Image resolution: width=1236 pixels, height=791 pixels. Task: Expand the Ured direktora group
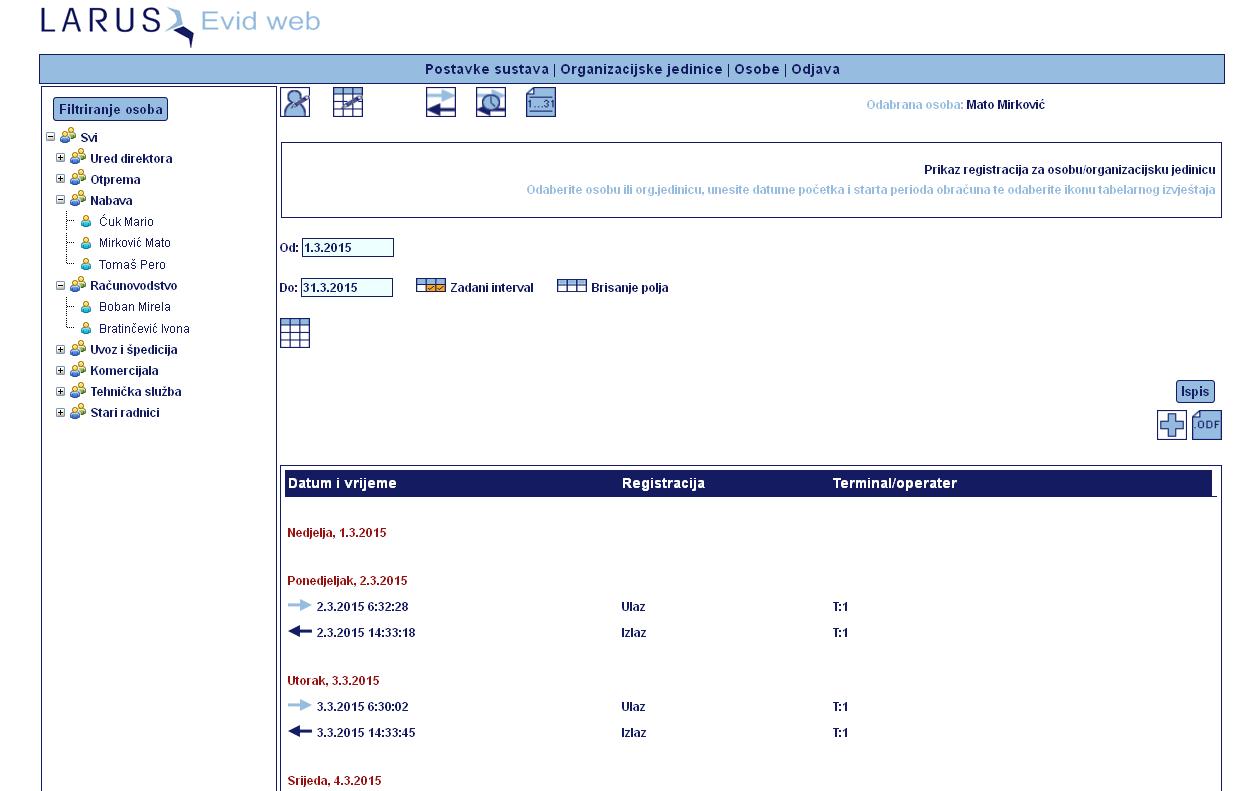(x=60, y=158)
